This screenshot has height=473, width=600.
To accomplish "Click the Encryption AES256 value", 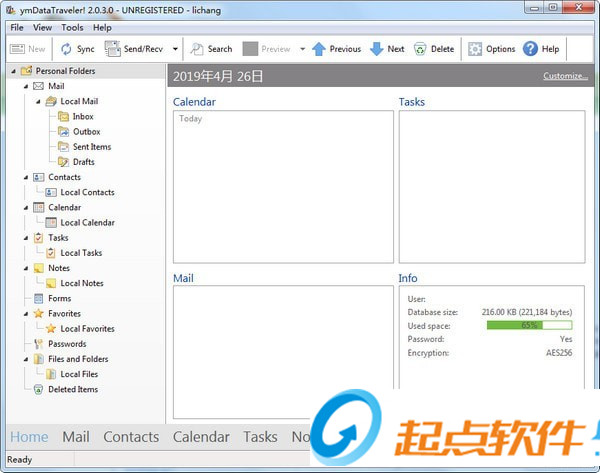I will [559, 353].
